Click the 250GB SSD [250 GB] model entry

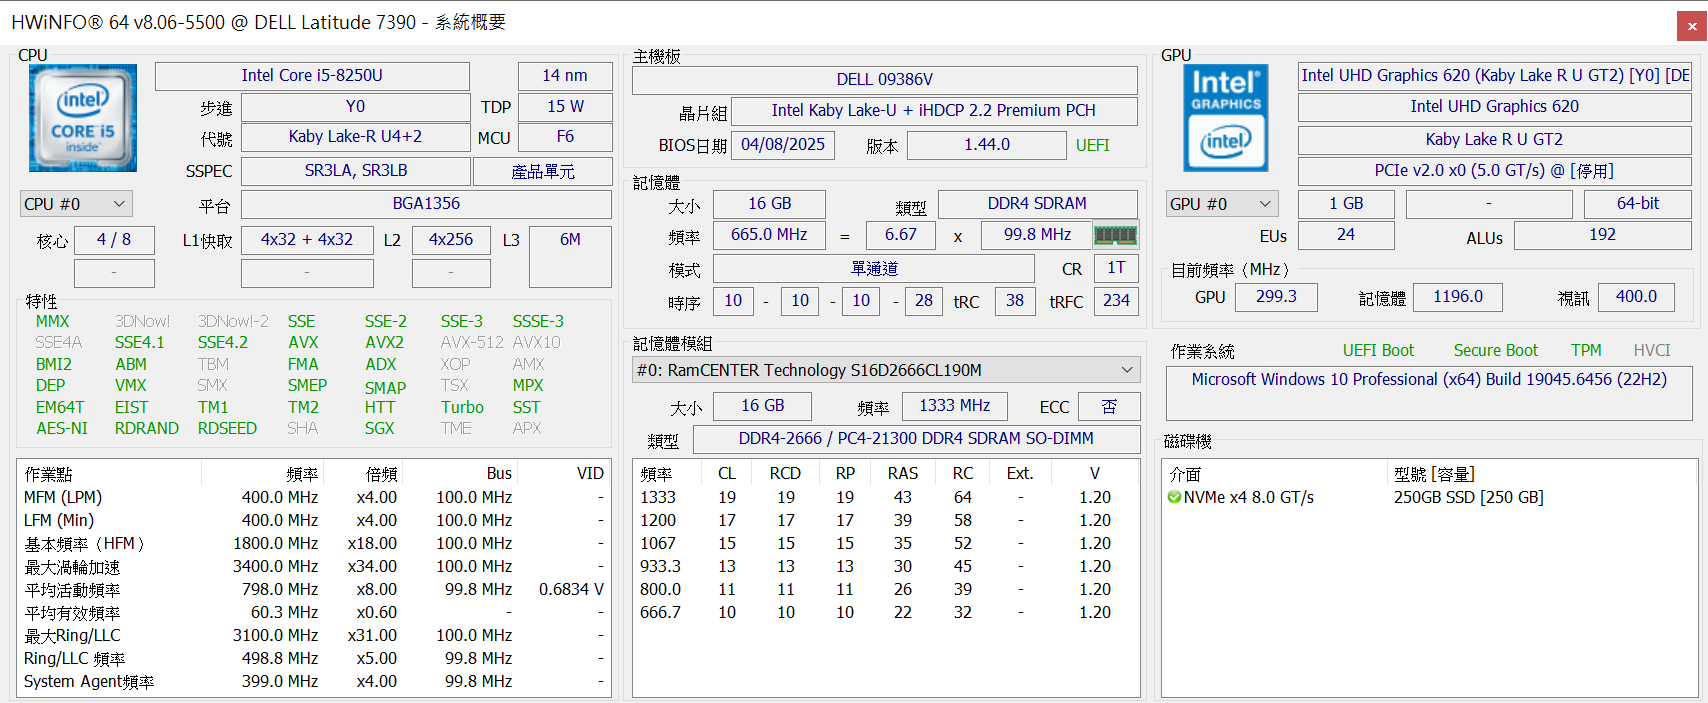1468,497
